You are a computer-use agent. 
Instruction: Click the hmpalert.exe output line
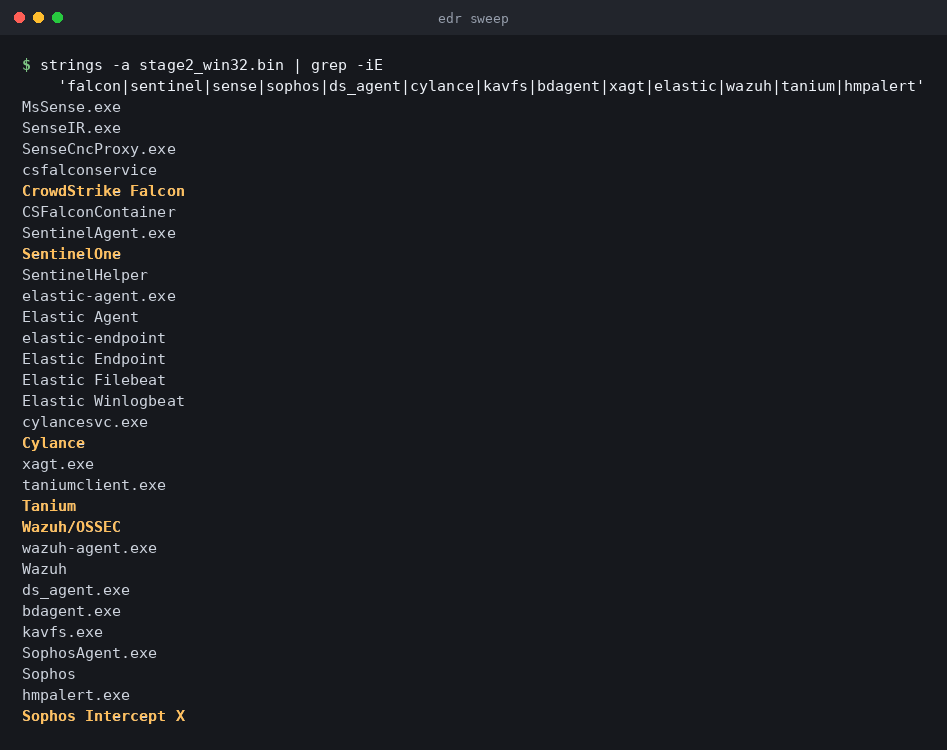(x=75, y=695)
